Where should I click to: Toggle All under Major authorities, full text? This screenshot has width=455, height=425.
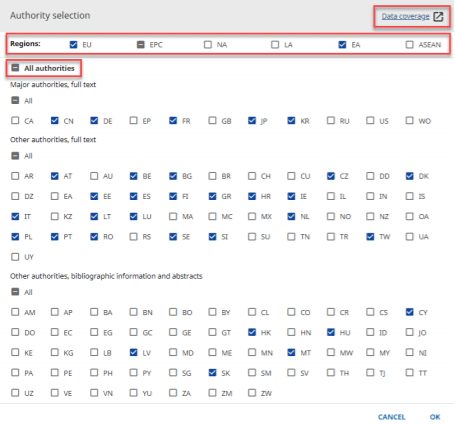click(15, 100)
